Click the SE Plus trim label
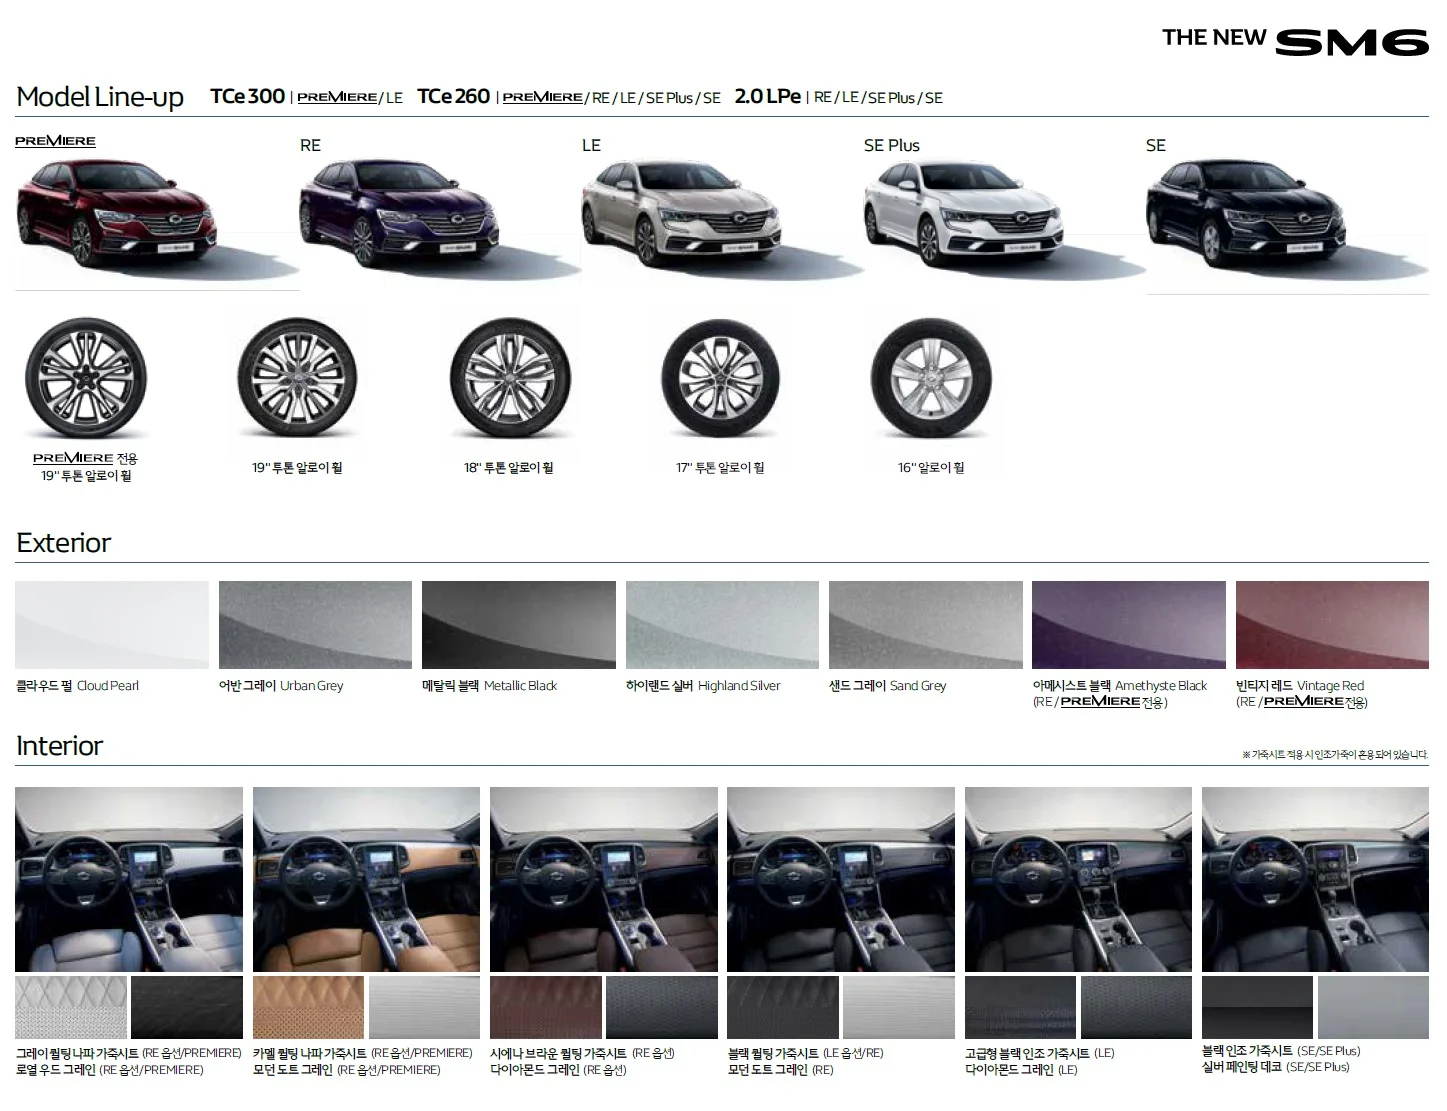 (891, 145)
